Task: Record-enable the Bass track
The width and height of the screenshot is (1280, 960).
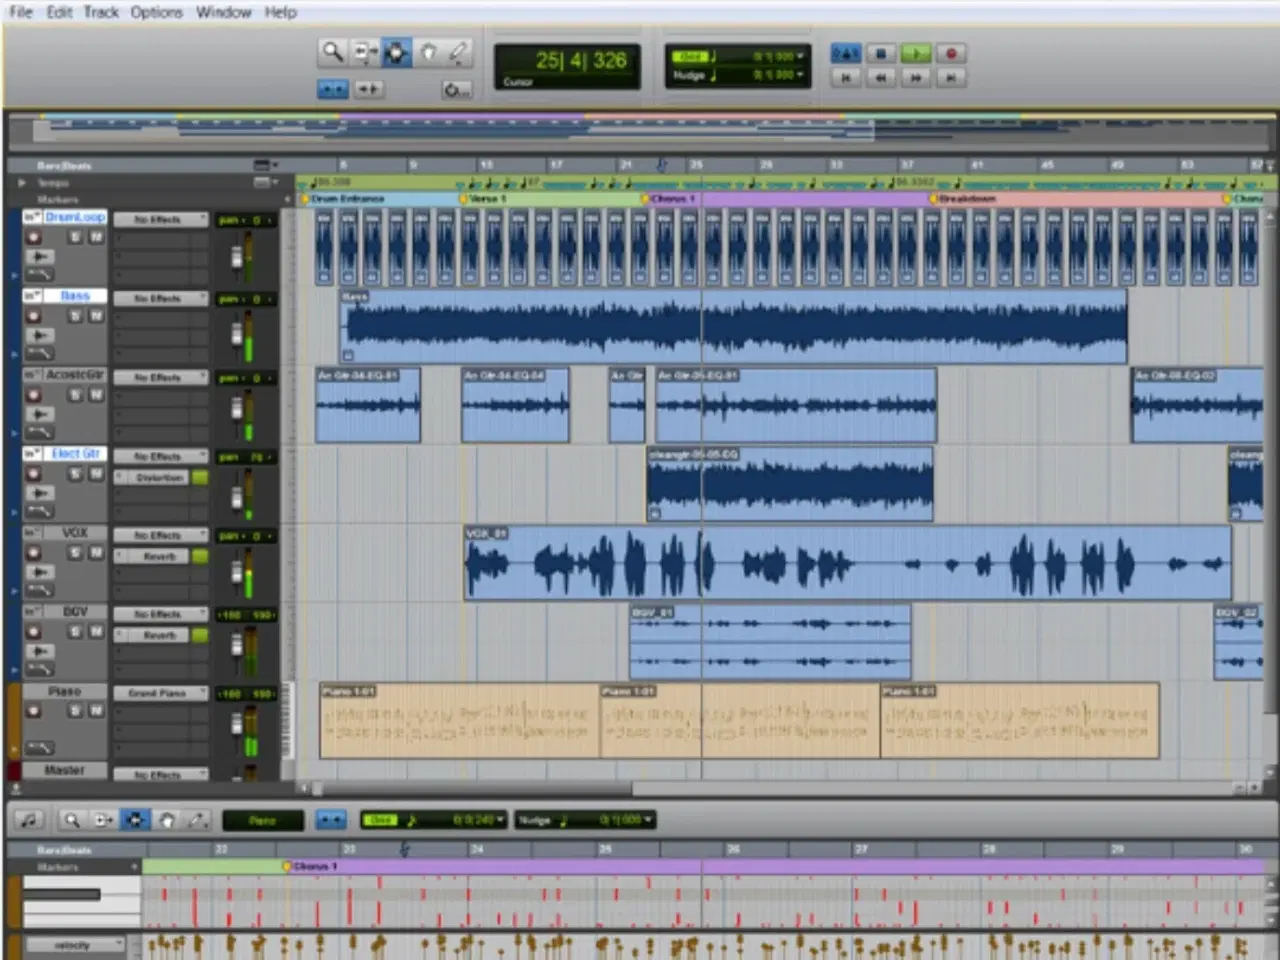Action: coord(33,316)
